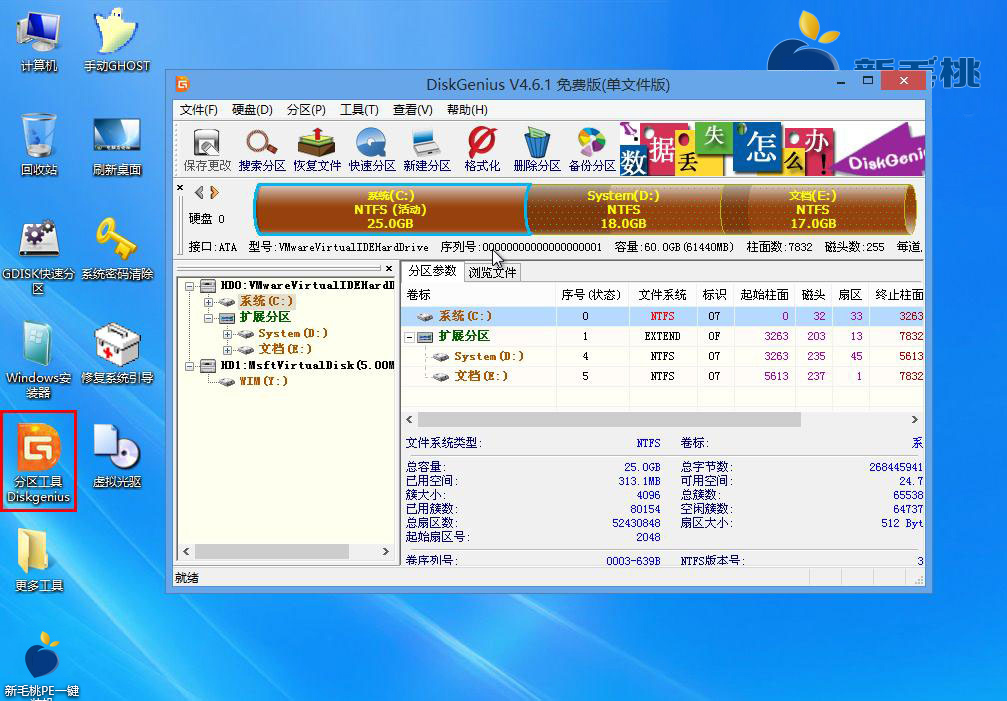Screen dimensions: 1007x701
Task: Select System(D:) in the left tree
Action: tap(293, 333)
